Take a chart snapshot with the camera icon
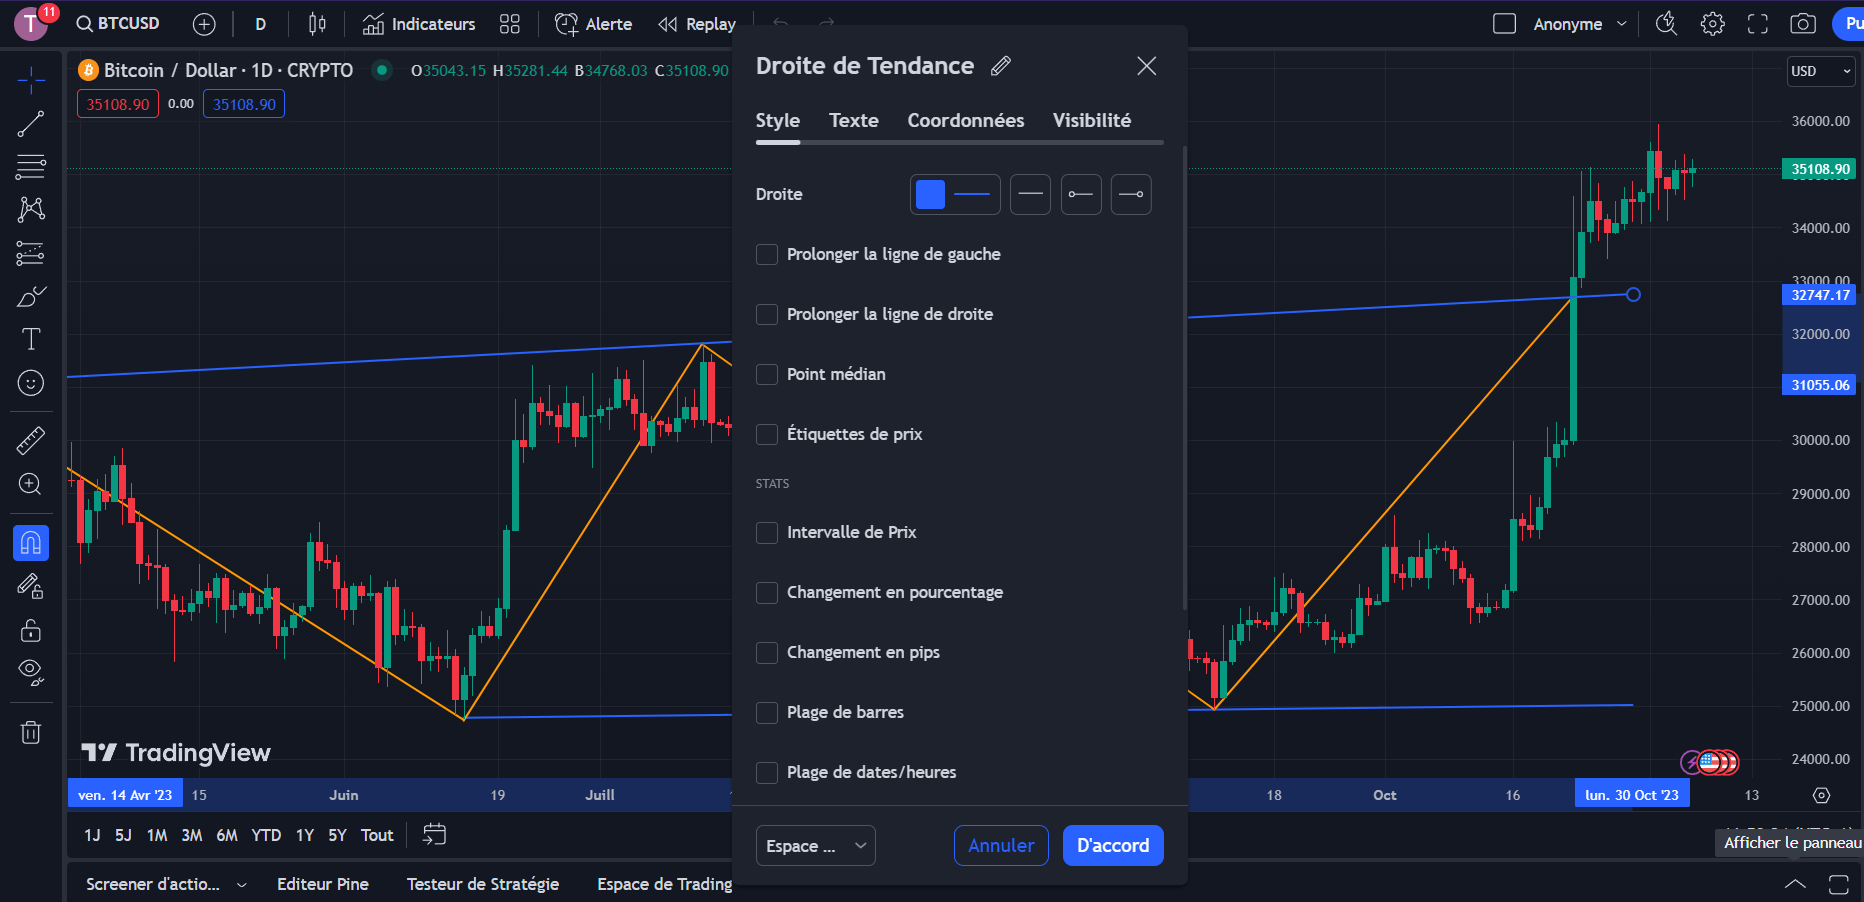1864x902 pixels. pos(1801,23)
